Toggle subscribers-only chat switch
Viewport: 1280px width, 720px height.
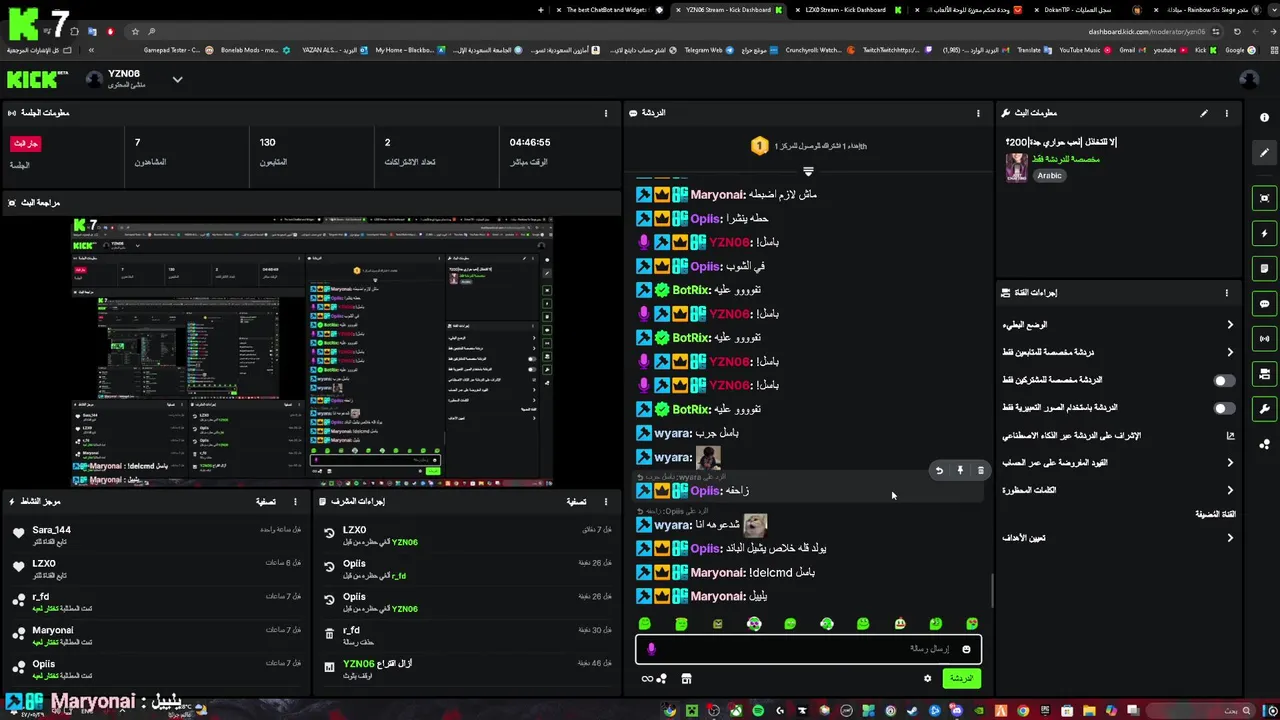coord(1224,380)
